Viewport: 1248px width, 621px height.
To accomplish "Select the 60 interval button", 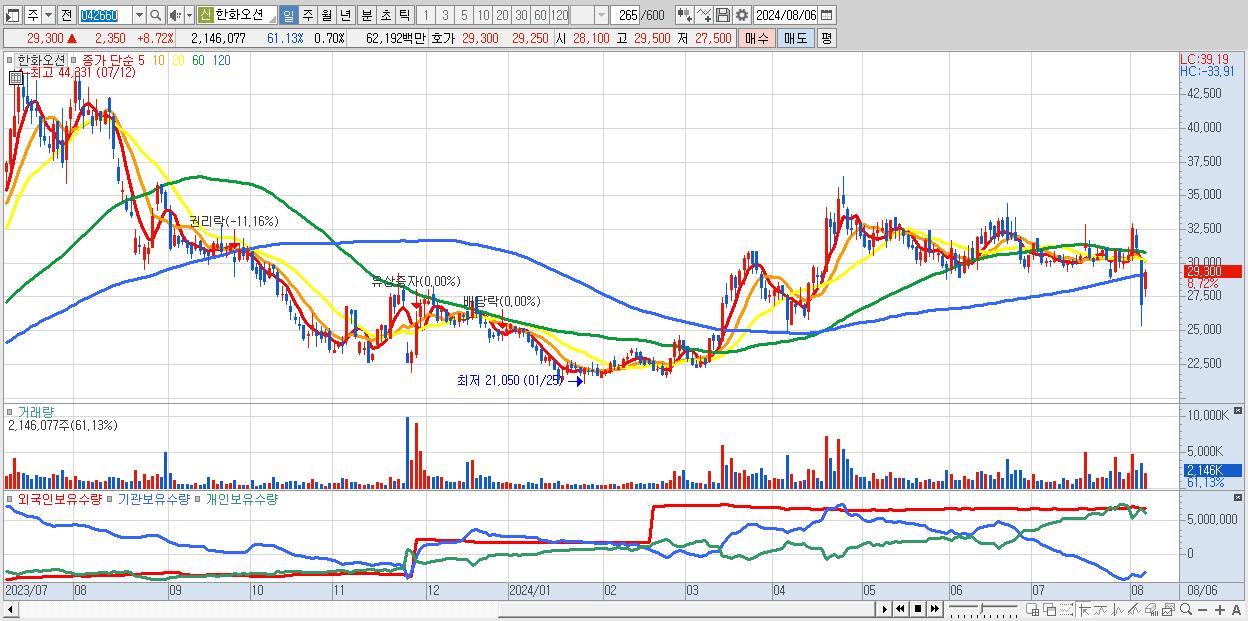I will click(x=540, y=15).
